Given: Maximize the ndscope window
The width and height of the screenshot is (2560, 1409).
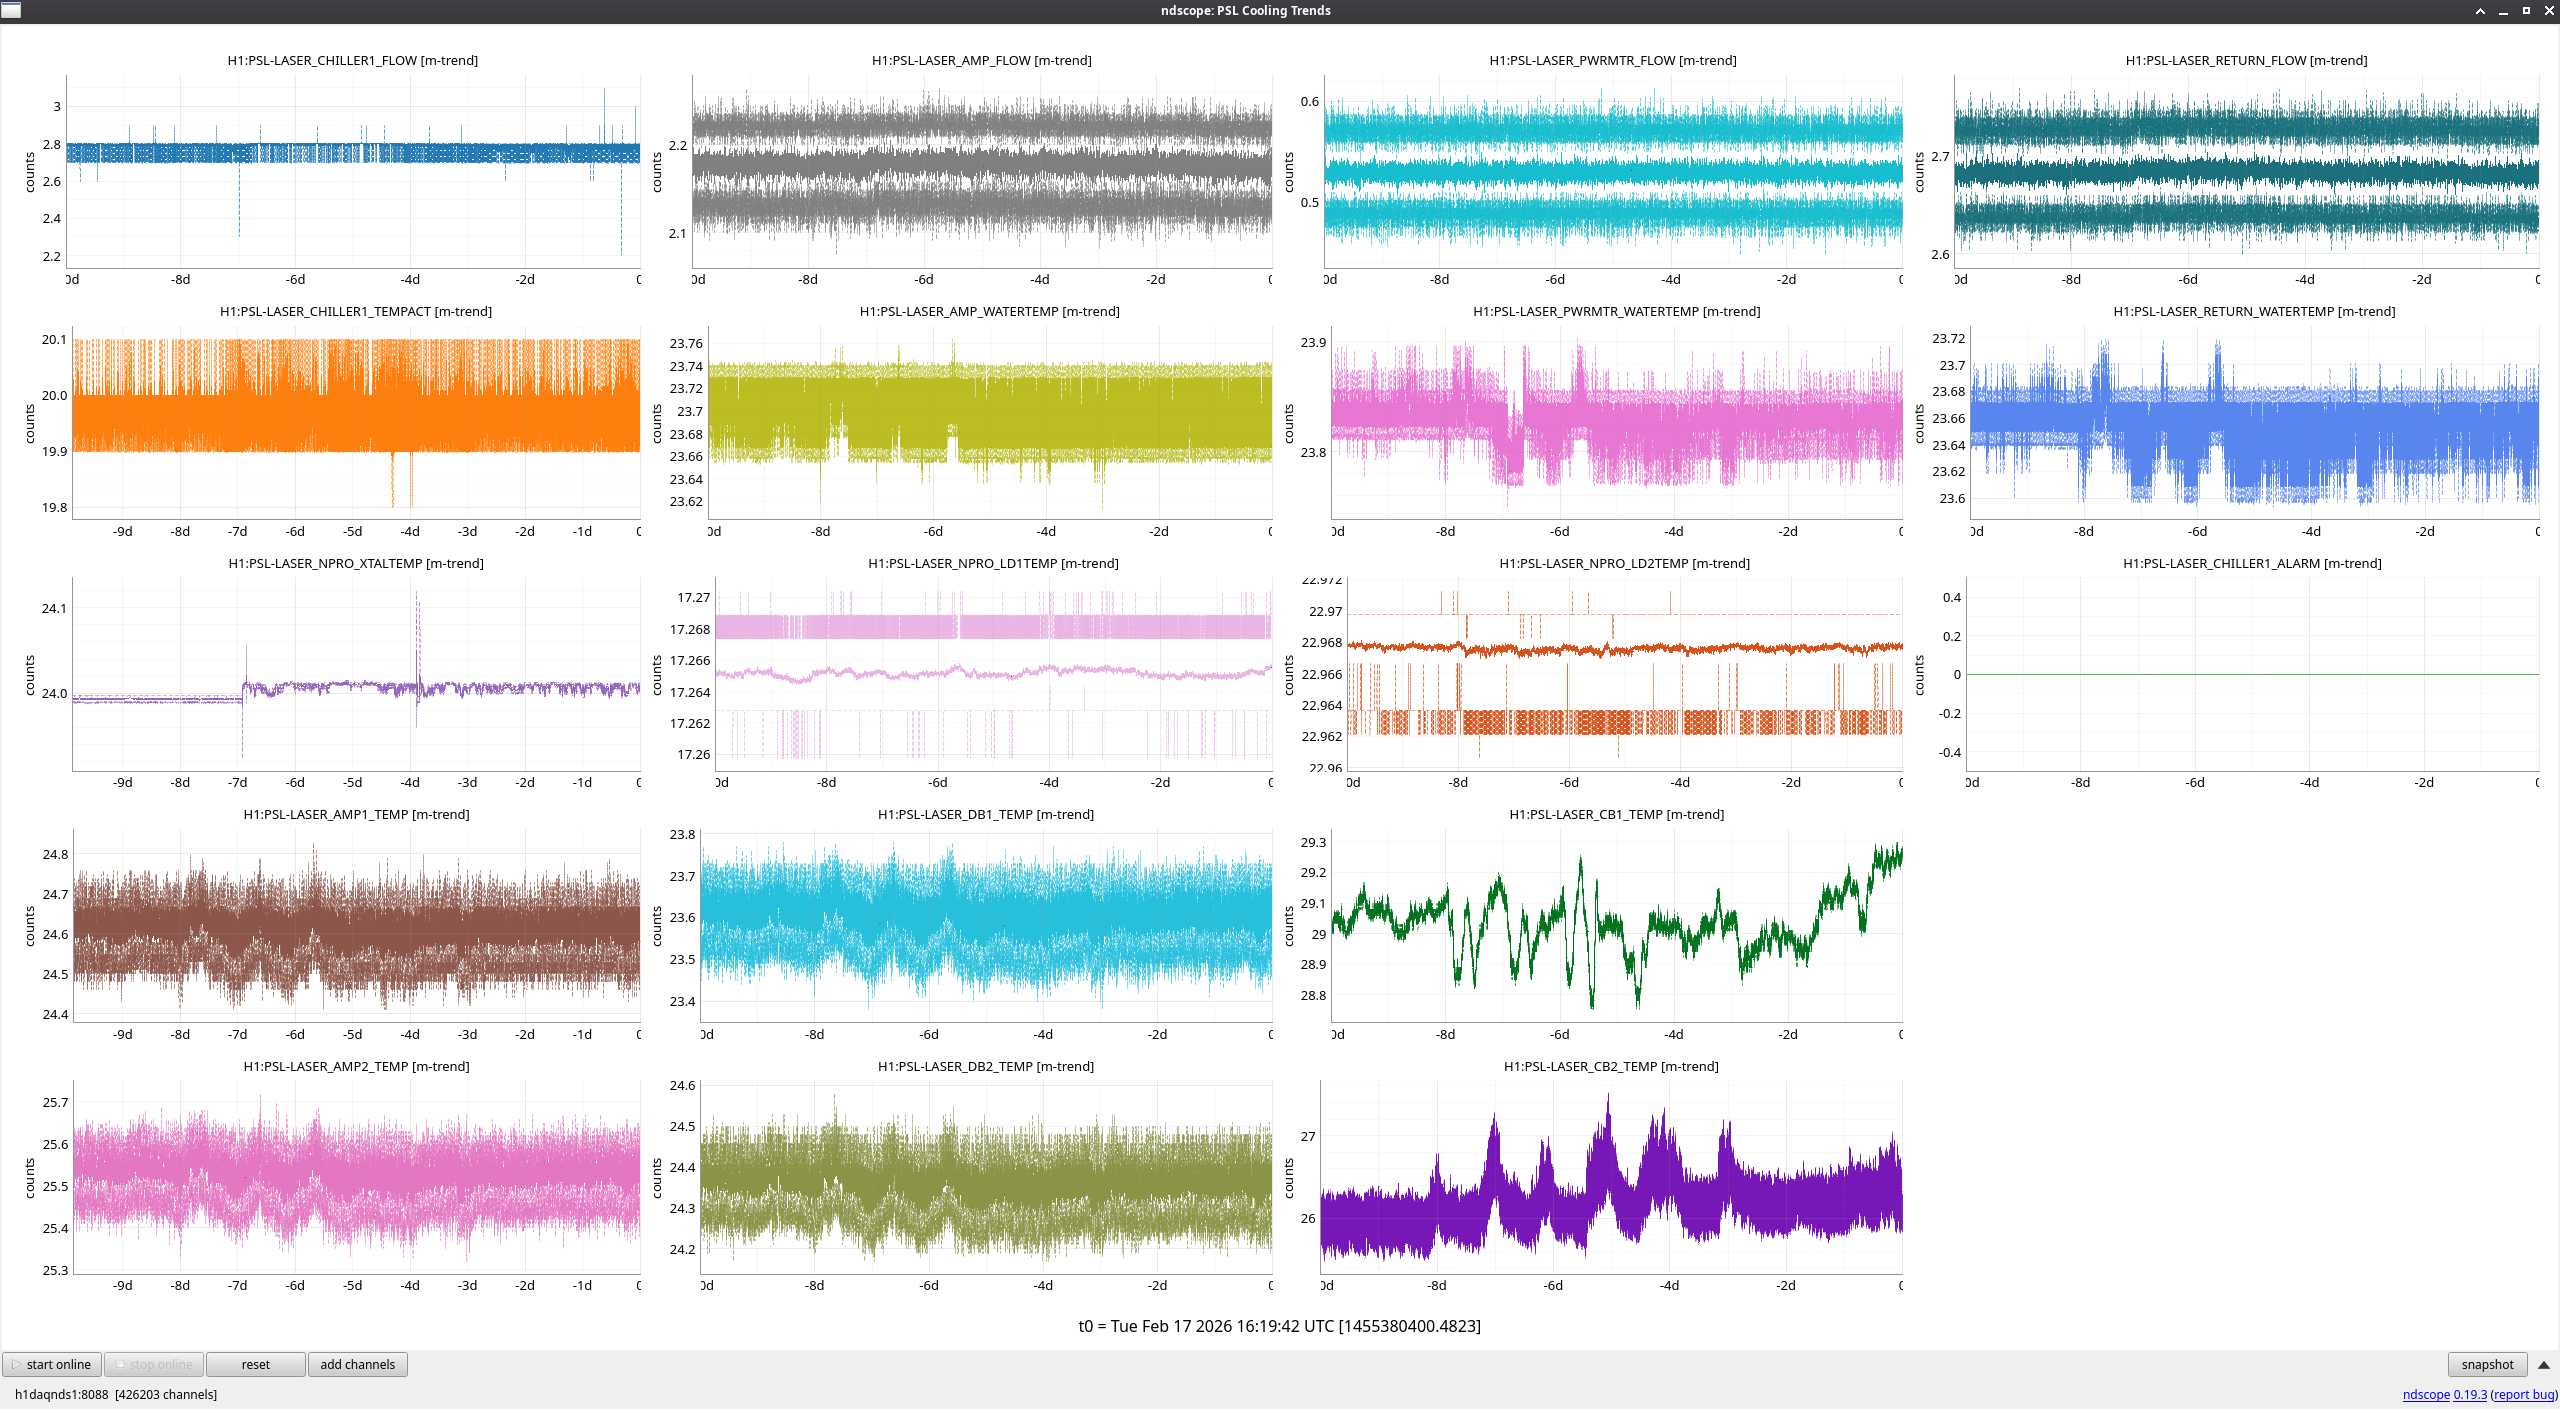Looking at the screenshot, I should point(2526,11).
